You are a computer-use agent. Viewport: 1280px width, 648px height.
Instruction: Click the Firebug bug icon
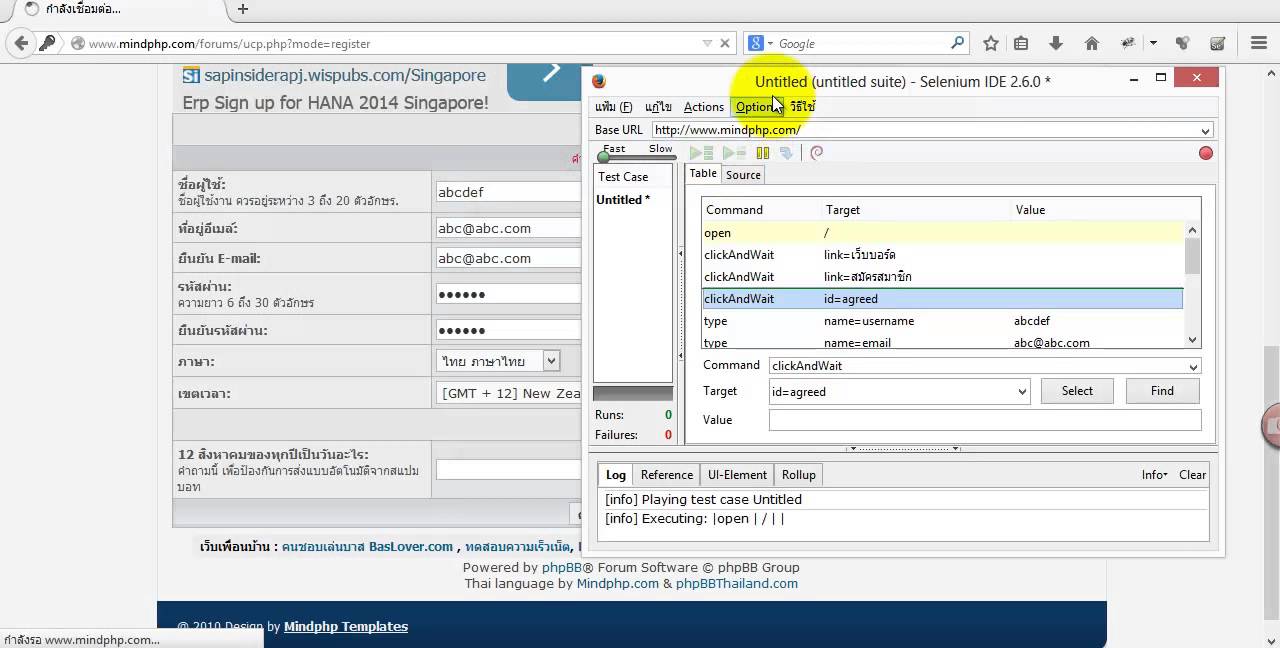[x=1129, y=43]
